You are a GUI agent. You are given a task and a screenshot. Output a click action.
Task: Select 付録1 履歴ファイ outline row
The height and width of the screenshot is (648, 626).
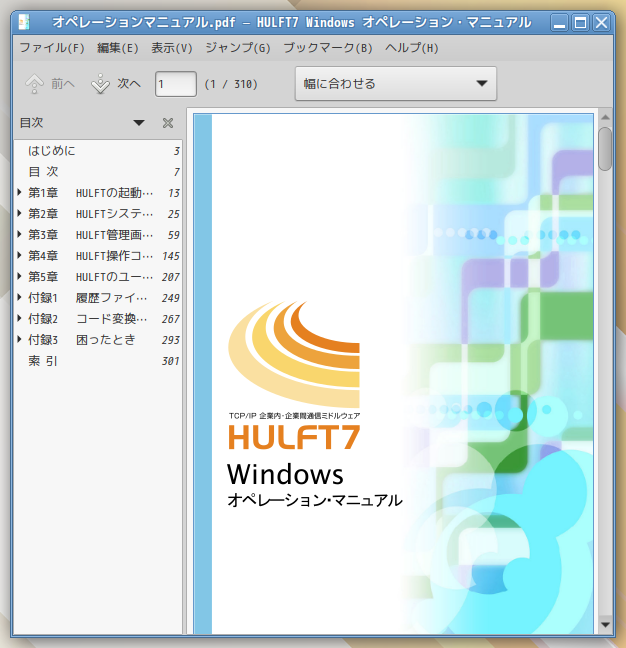point(98,298)
